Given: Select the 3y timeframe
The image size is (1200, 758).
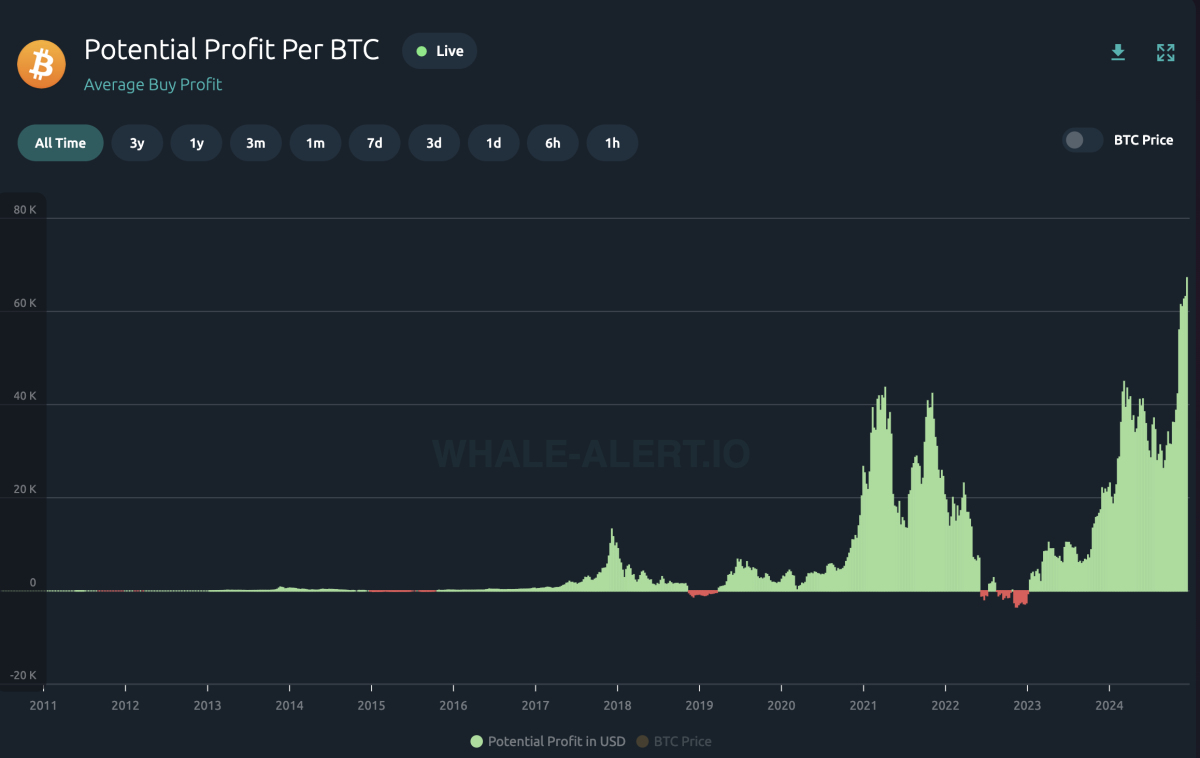Looking at the screenshot, I should tap(137, 143).
